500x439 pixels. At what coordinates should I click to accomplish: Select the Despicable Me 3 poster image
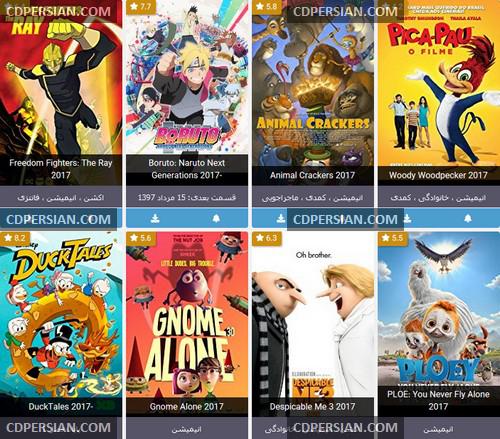pyautogui.click(x=313, y=315)
